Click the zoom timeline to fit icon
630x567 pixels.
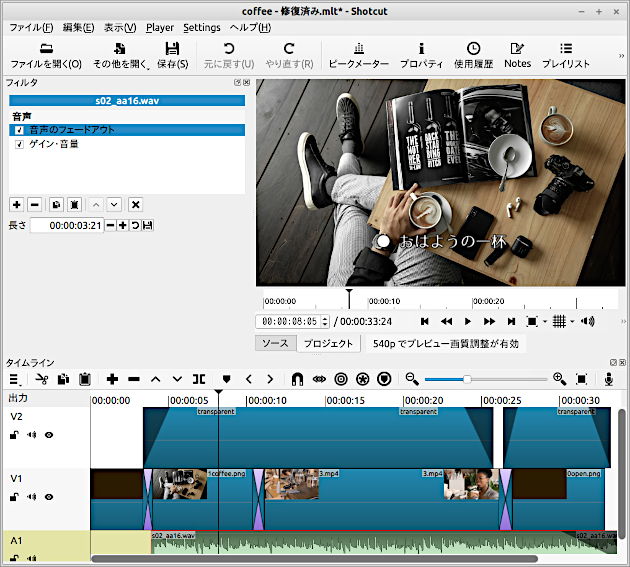click(581, 379)
